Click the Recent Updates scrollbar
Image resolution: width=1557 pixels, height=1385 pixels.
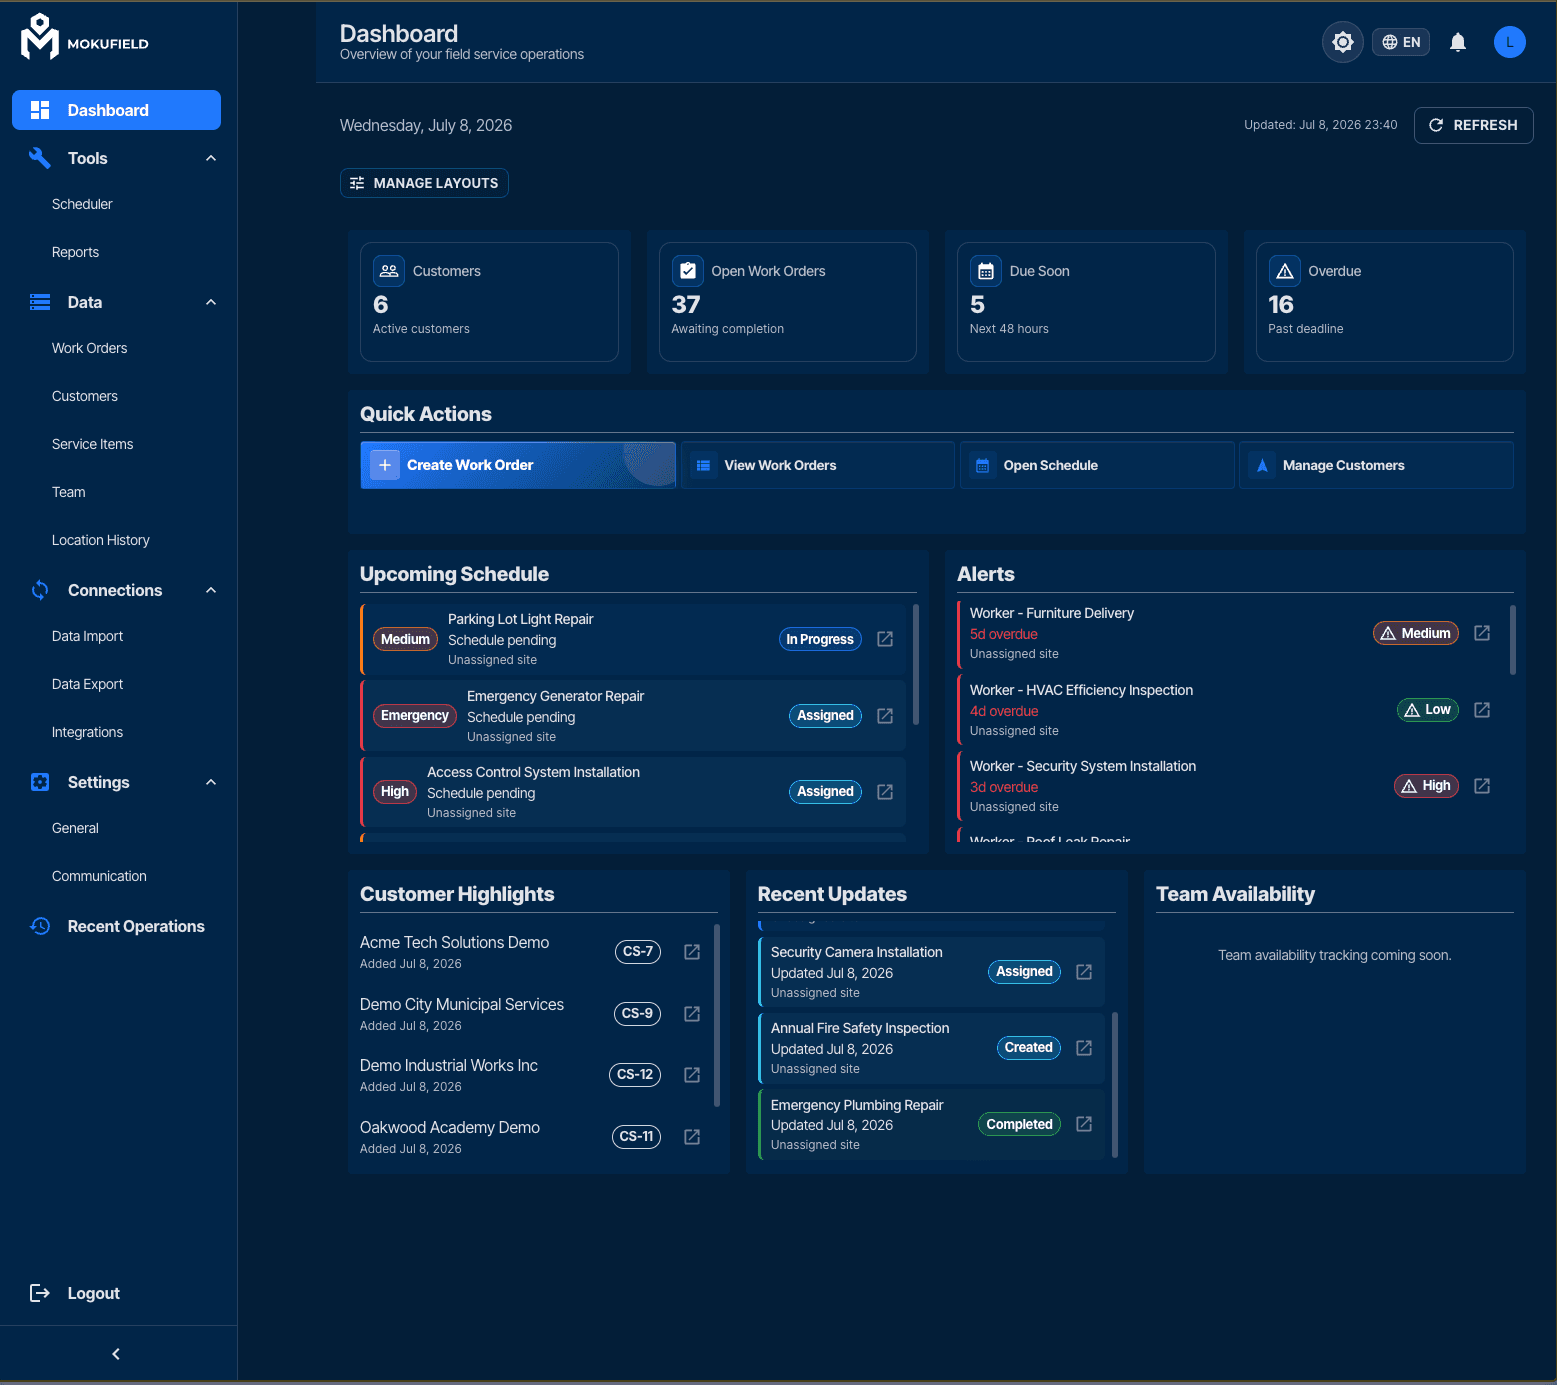point(1114,1085)
